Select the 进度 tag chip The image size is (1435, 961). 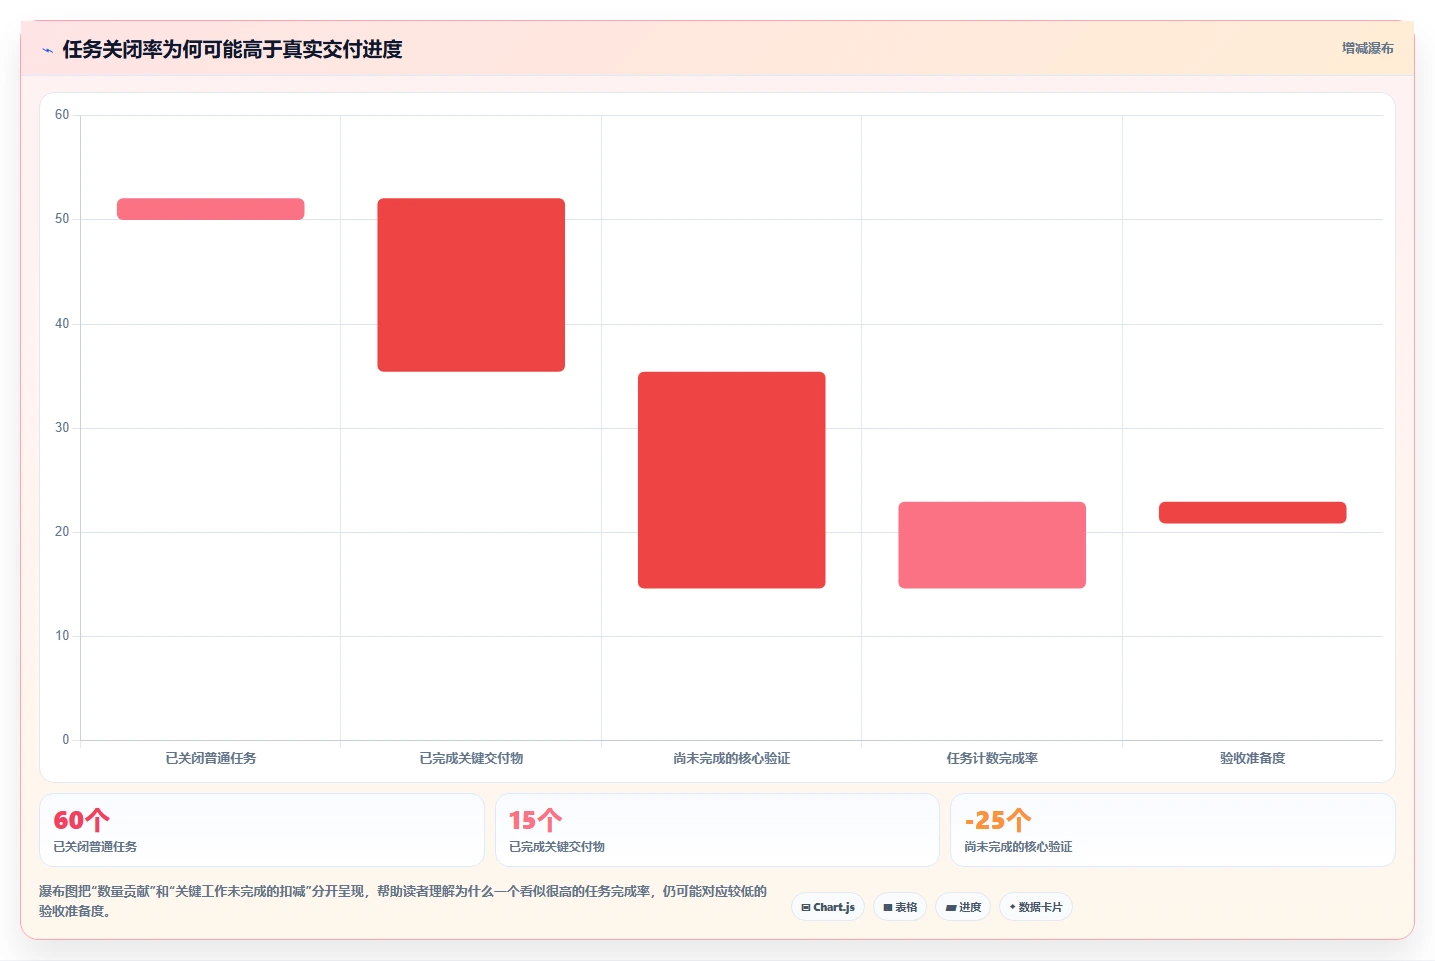[x=963, y=907]
